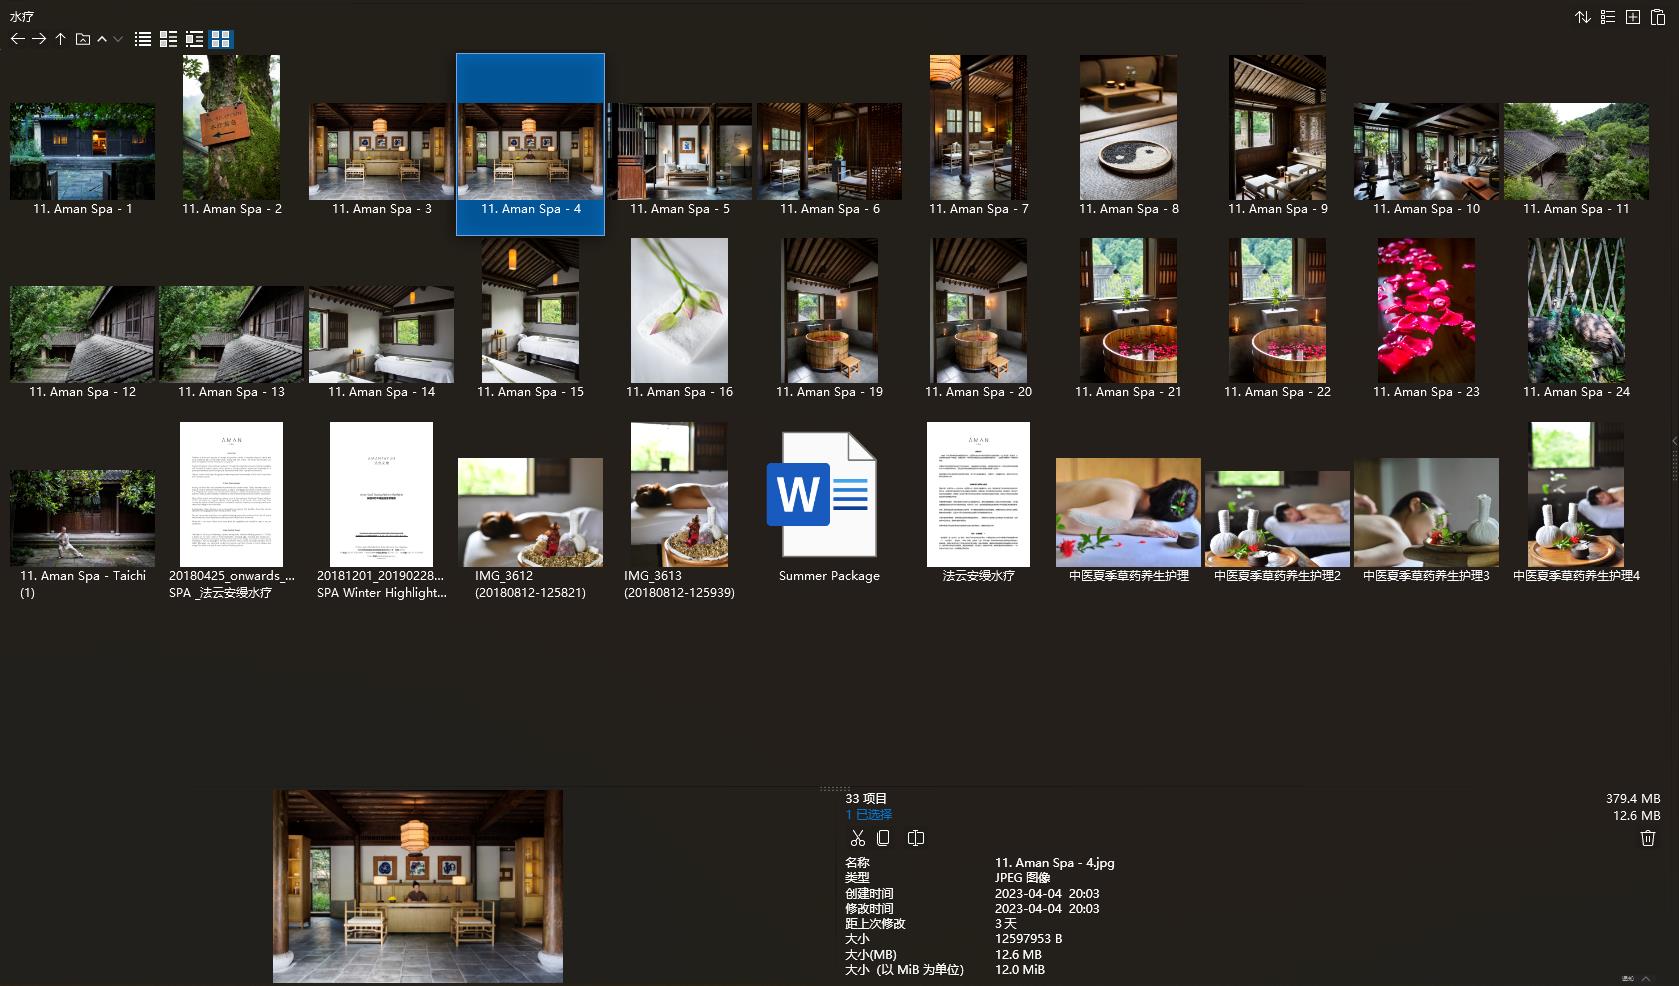Select thumbnail 11. Aman Spa - 11
This screenshot has width=1679, height=986.
click(1576, 151)
